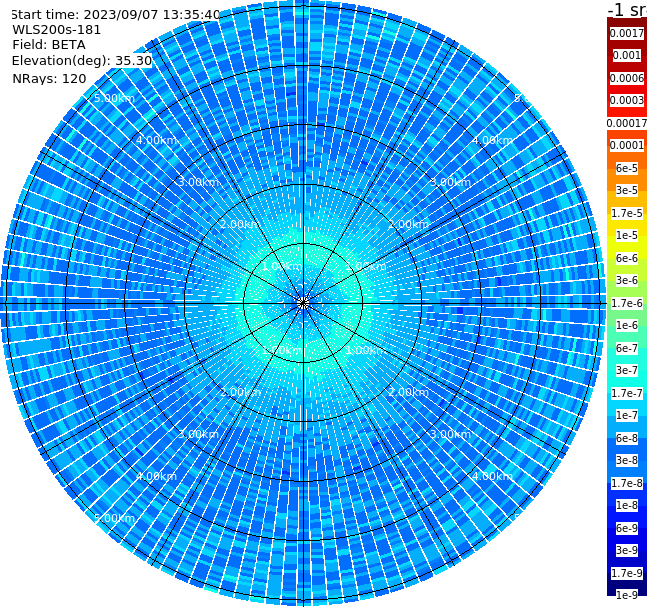Select the '6e-5' colorbar label
Image resolution: width=647 pixels, height=607 pixels.
click(627, 168)
